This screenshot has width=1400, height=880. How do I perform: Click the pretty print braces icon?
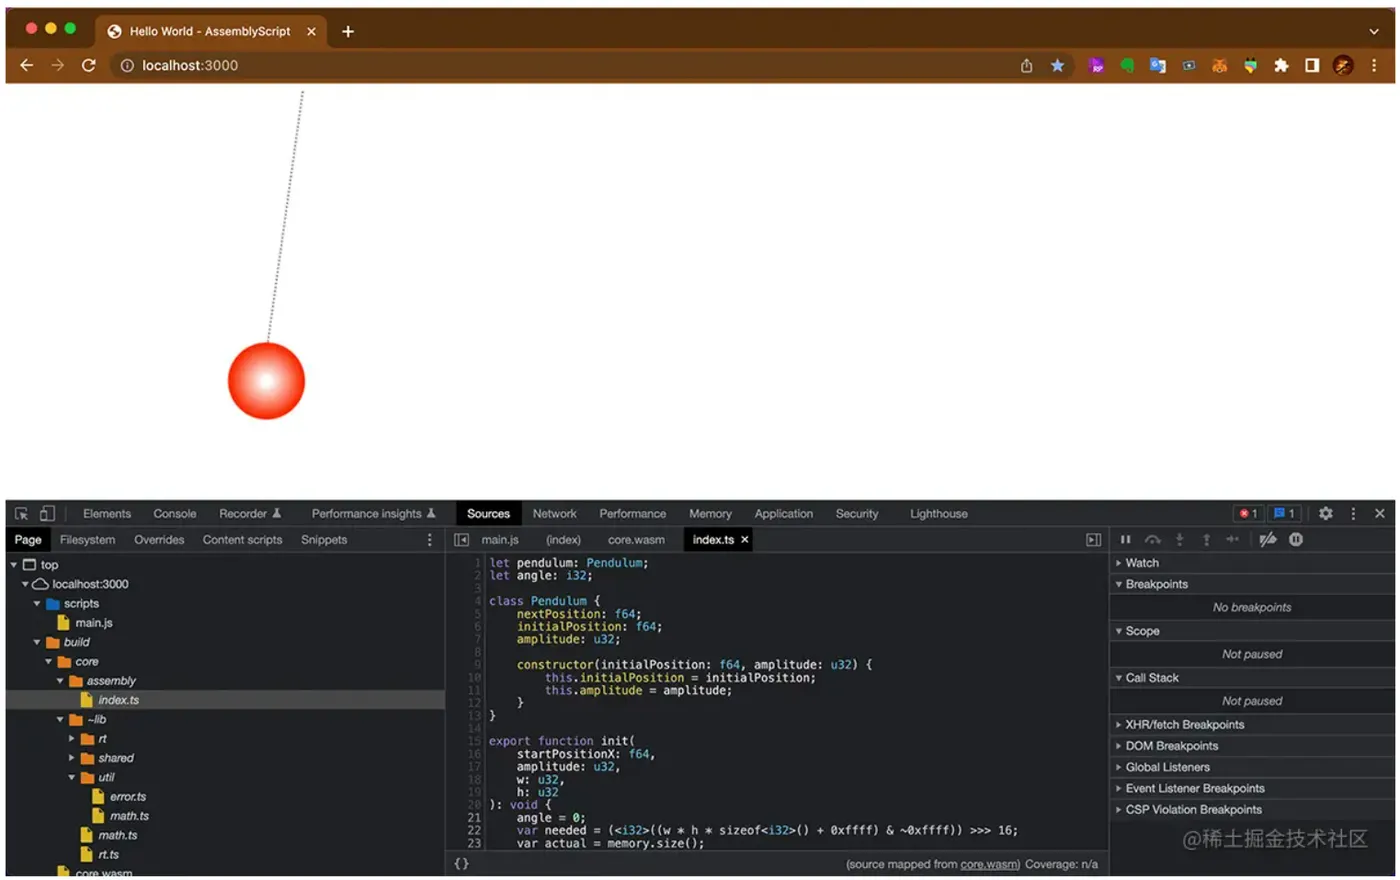[461, 864]
